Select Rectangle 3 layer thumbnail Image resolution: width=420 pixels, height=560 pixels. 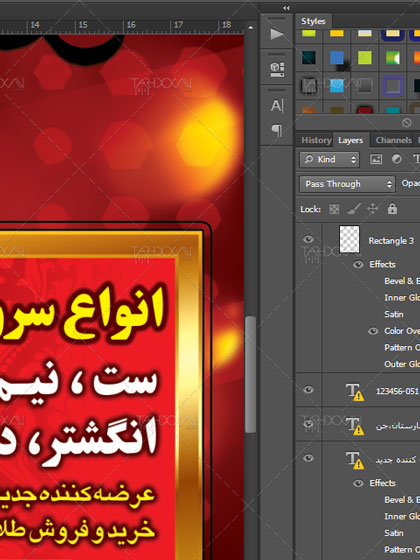[349, 240]
